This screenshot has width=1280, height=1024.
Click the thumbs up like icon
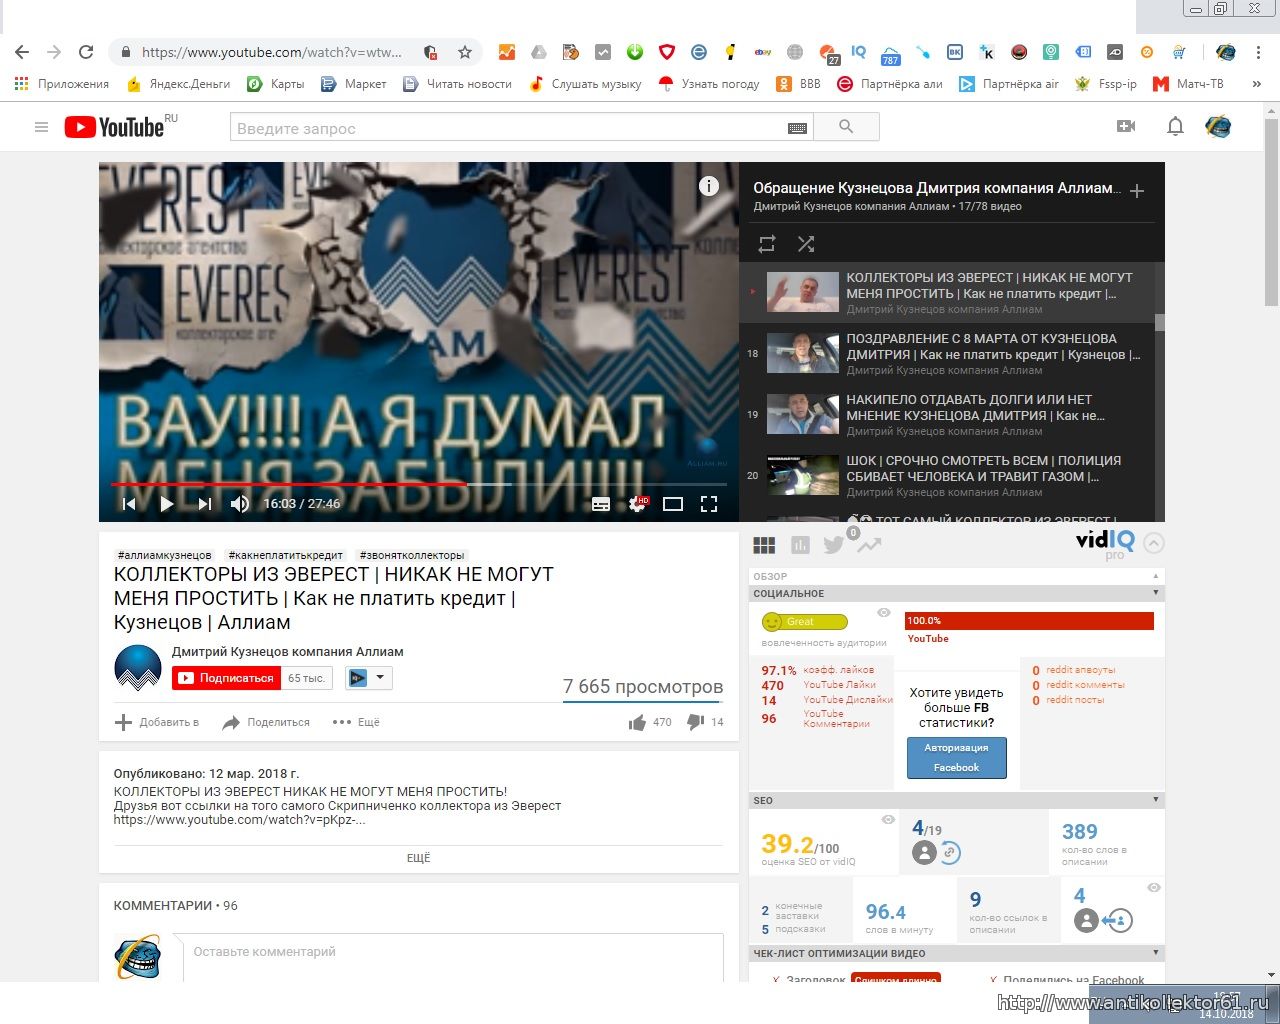coord(637,722)
